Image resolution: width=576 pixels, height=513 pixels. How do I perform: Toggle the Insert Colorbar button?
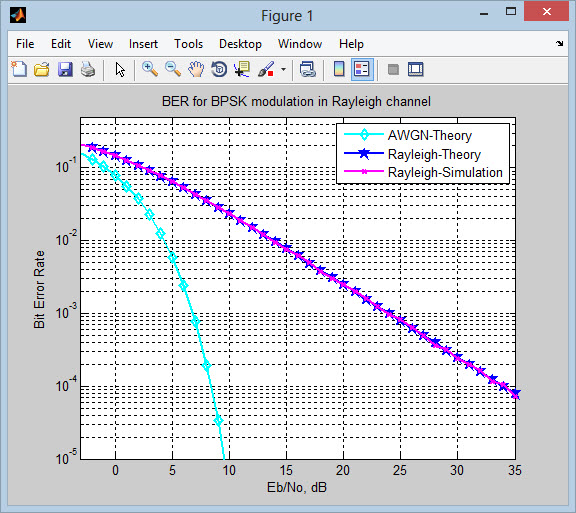pyautogui.click(x=339, y=69)
